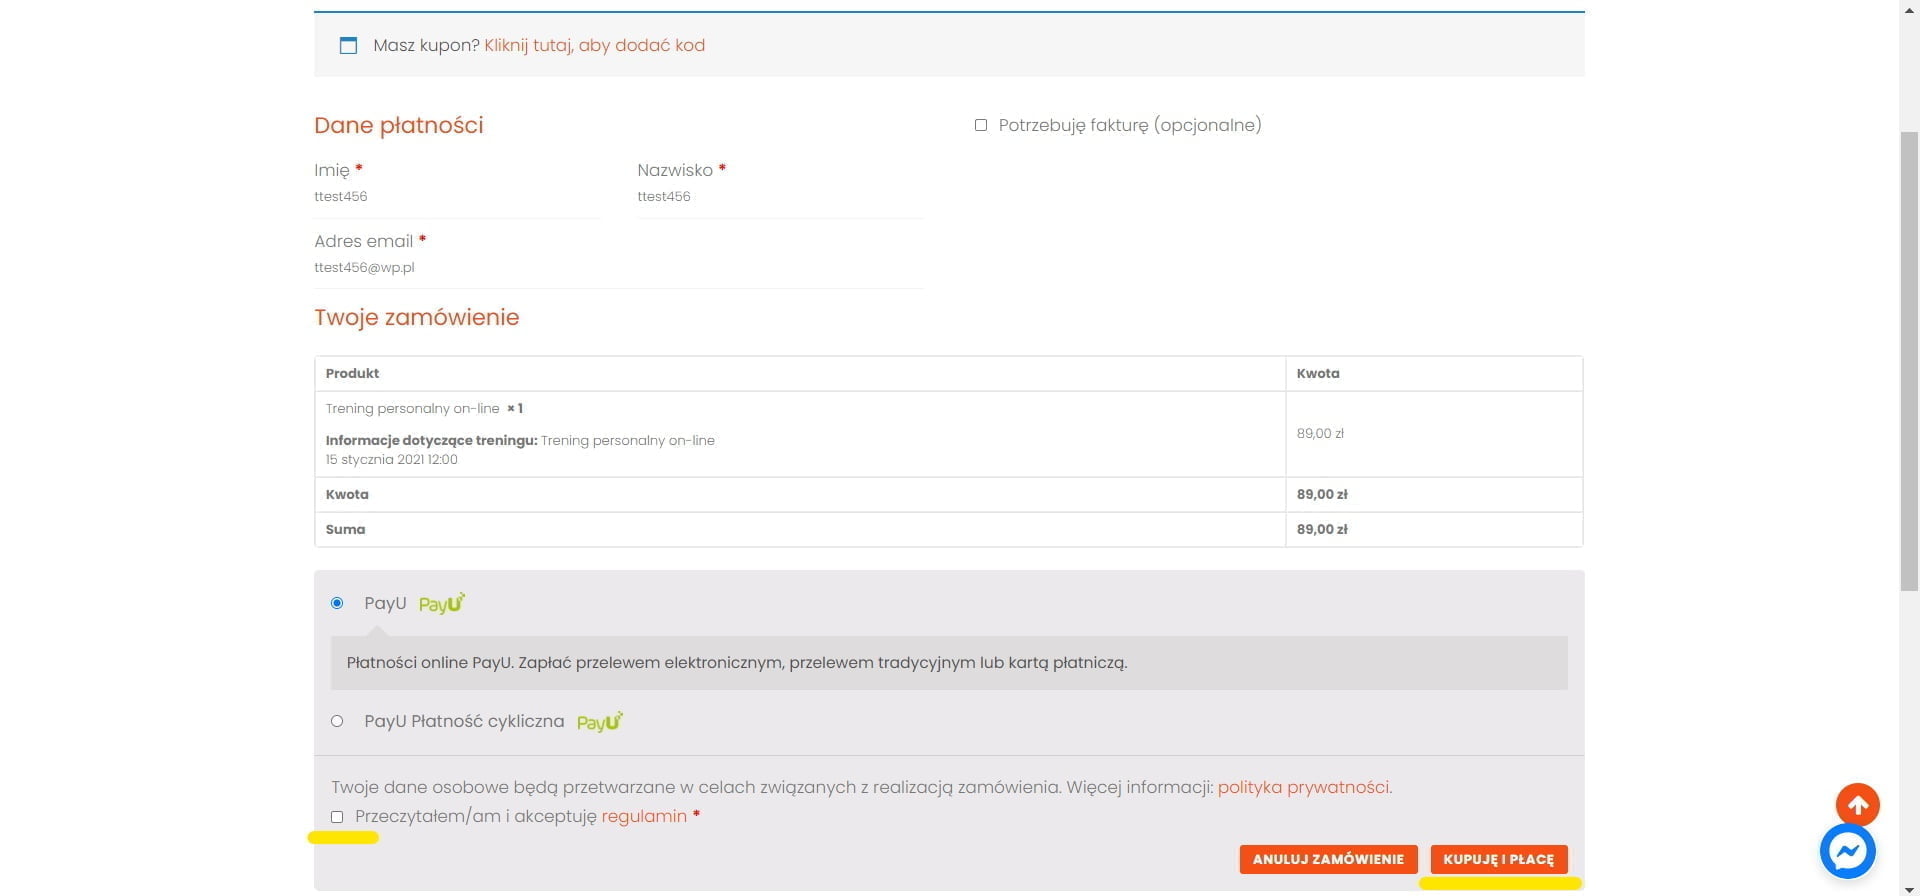Open the regulamin link
1920x896 pixels.
point(644,816)
